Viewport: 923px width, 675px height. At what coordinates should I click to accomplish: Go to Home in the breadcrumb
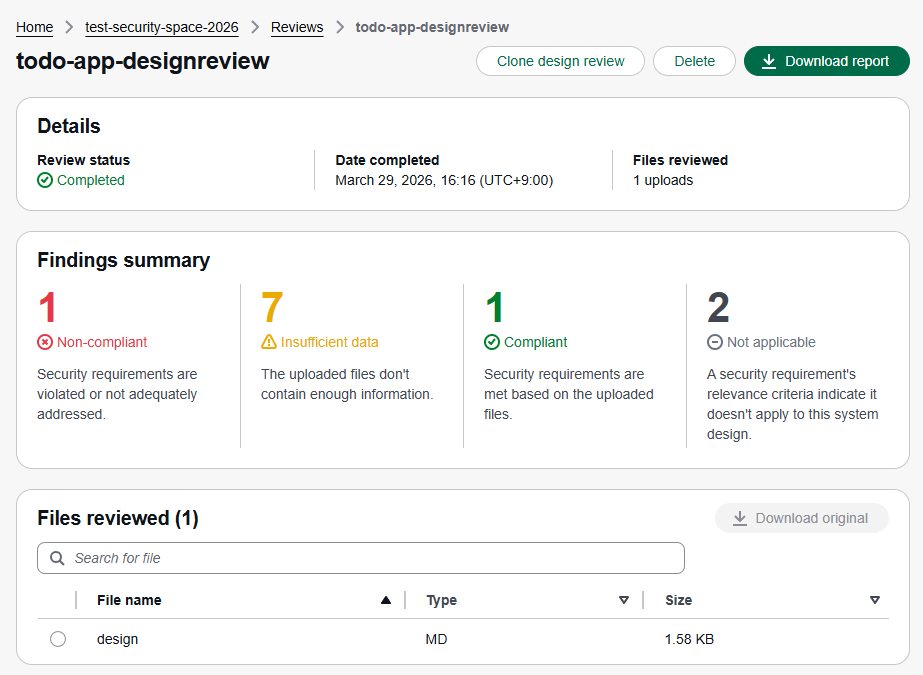tap(35, 27)
